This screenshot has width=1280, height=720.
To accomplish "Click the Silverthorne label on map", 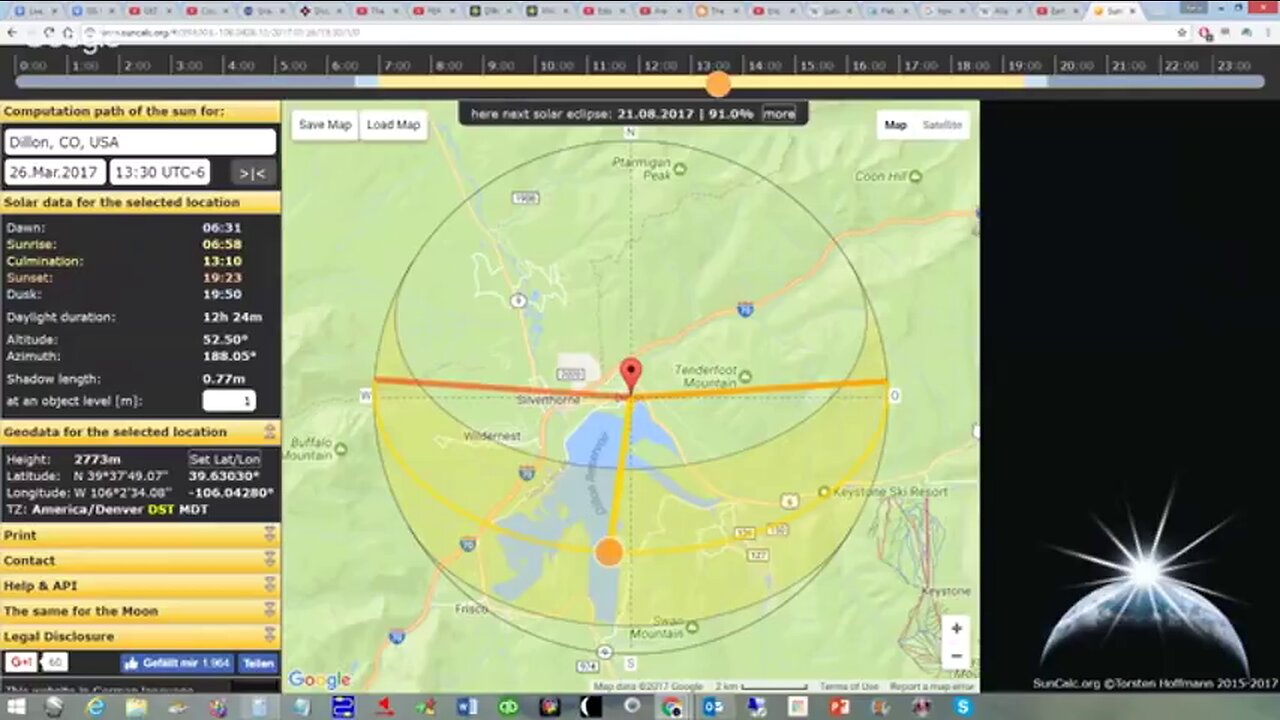I will click(548, 398).
